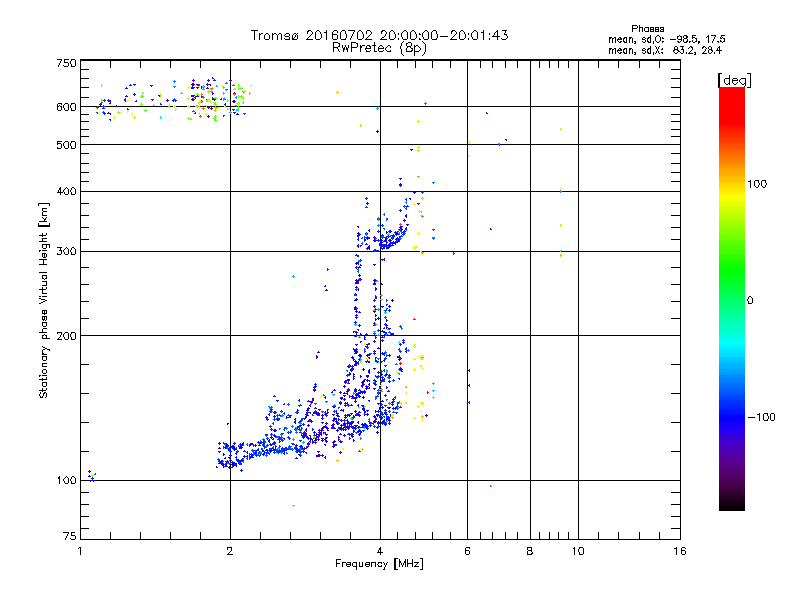Image resolution: width=800 pixels, height=600 pixels.
Task: Click the subtitle "RwPretec (8p)"
Action: tap(379, 48)
